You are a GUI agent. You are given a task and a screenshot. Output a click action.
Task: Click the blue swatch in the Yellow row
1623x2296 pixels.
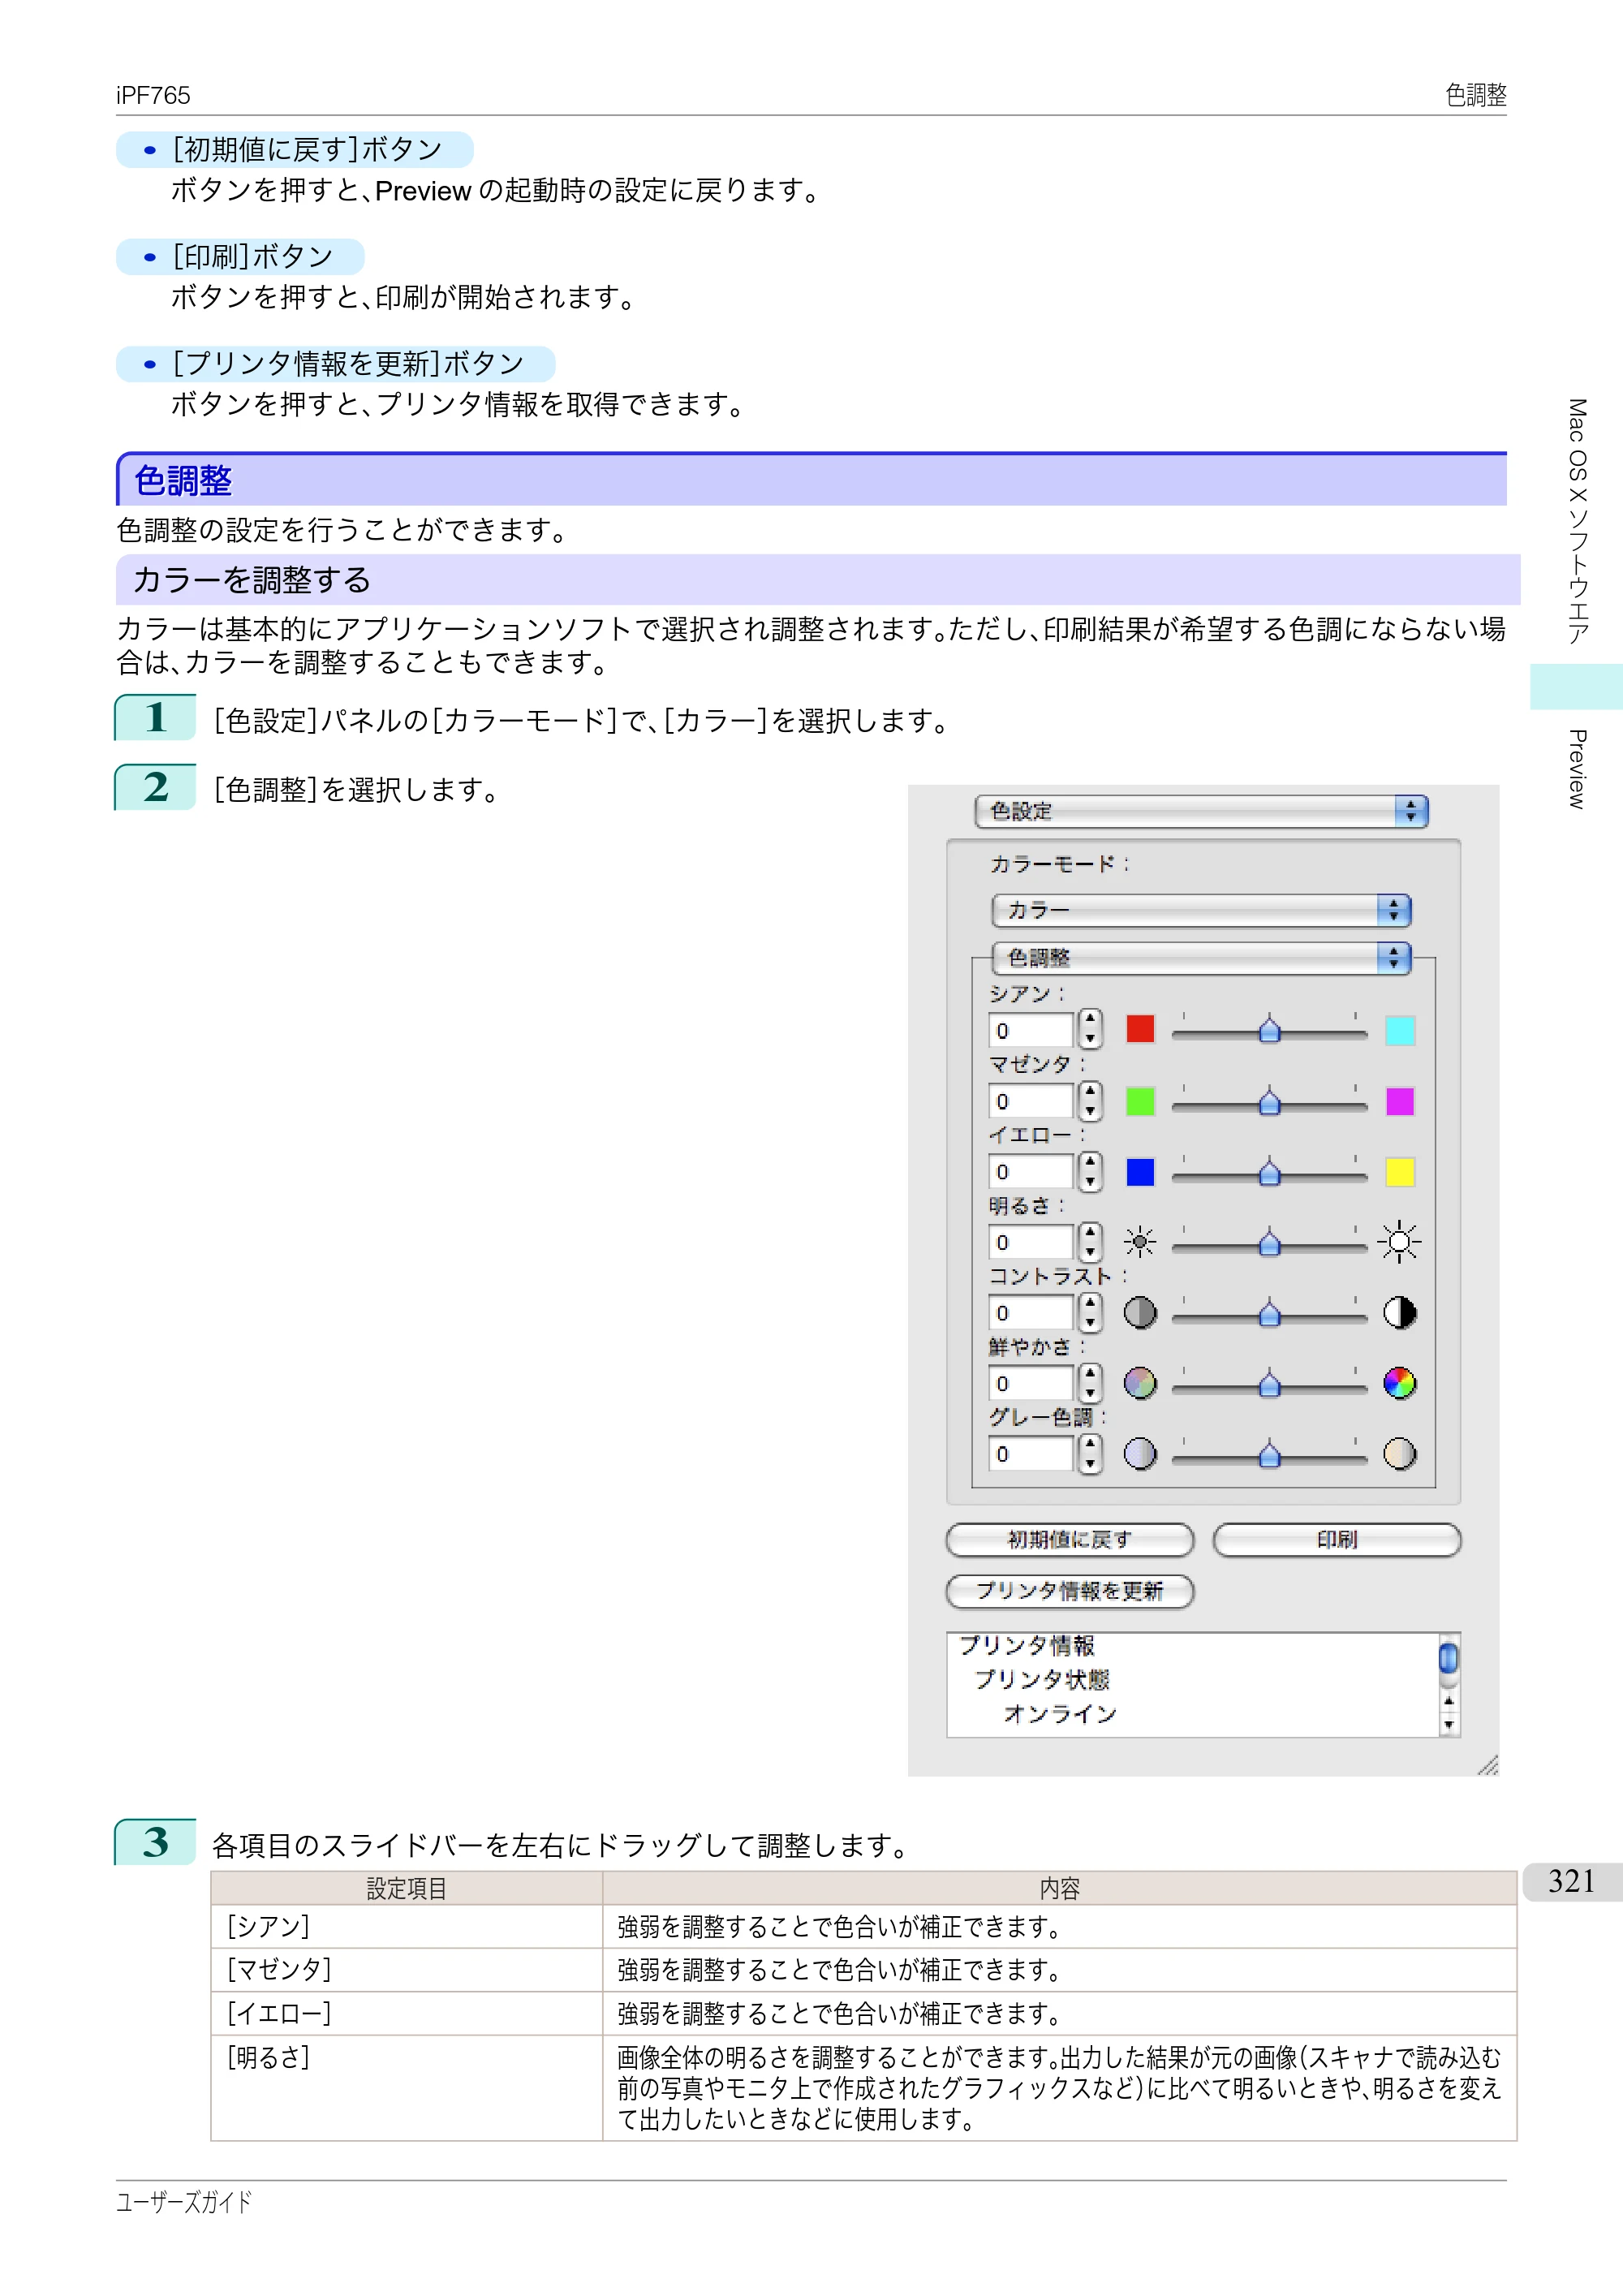(1140, 1172)
